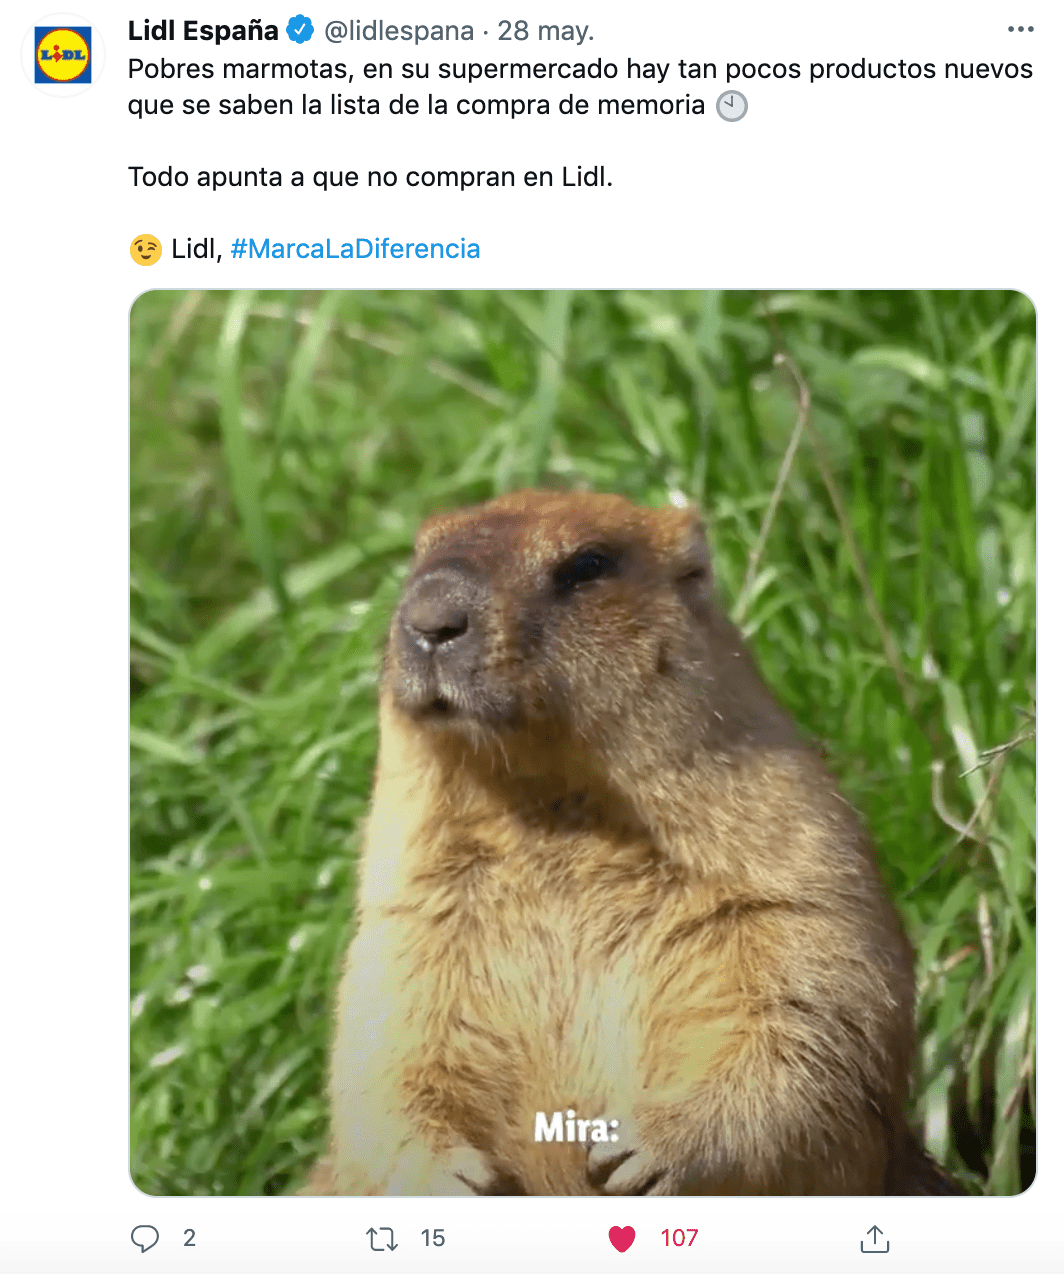The image size is (1064, 1274).
Task: Open the Lidl logo profile avatar
Action: 63,55
